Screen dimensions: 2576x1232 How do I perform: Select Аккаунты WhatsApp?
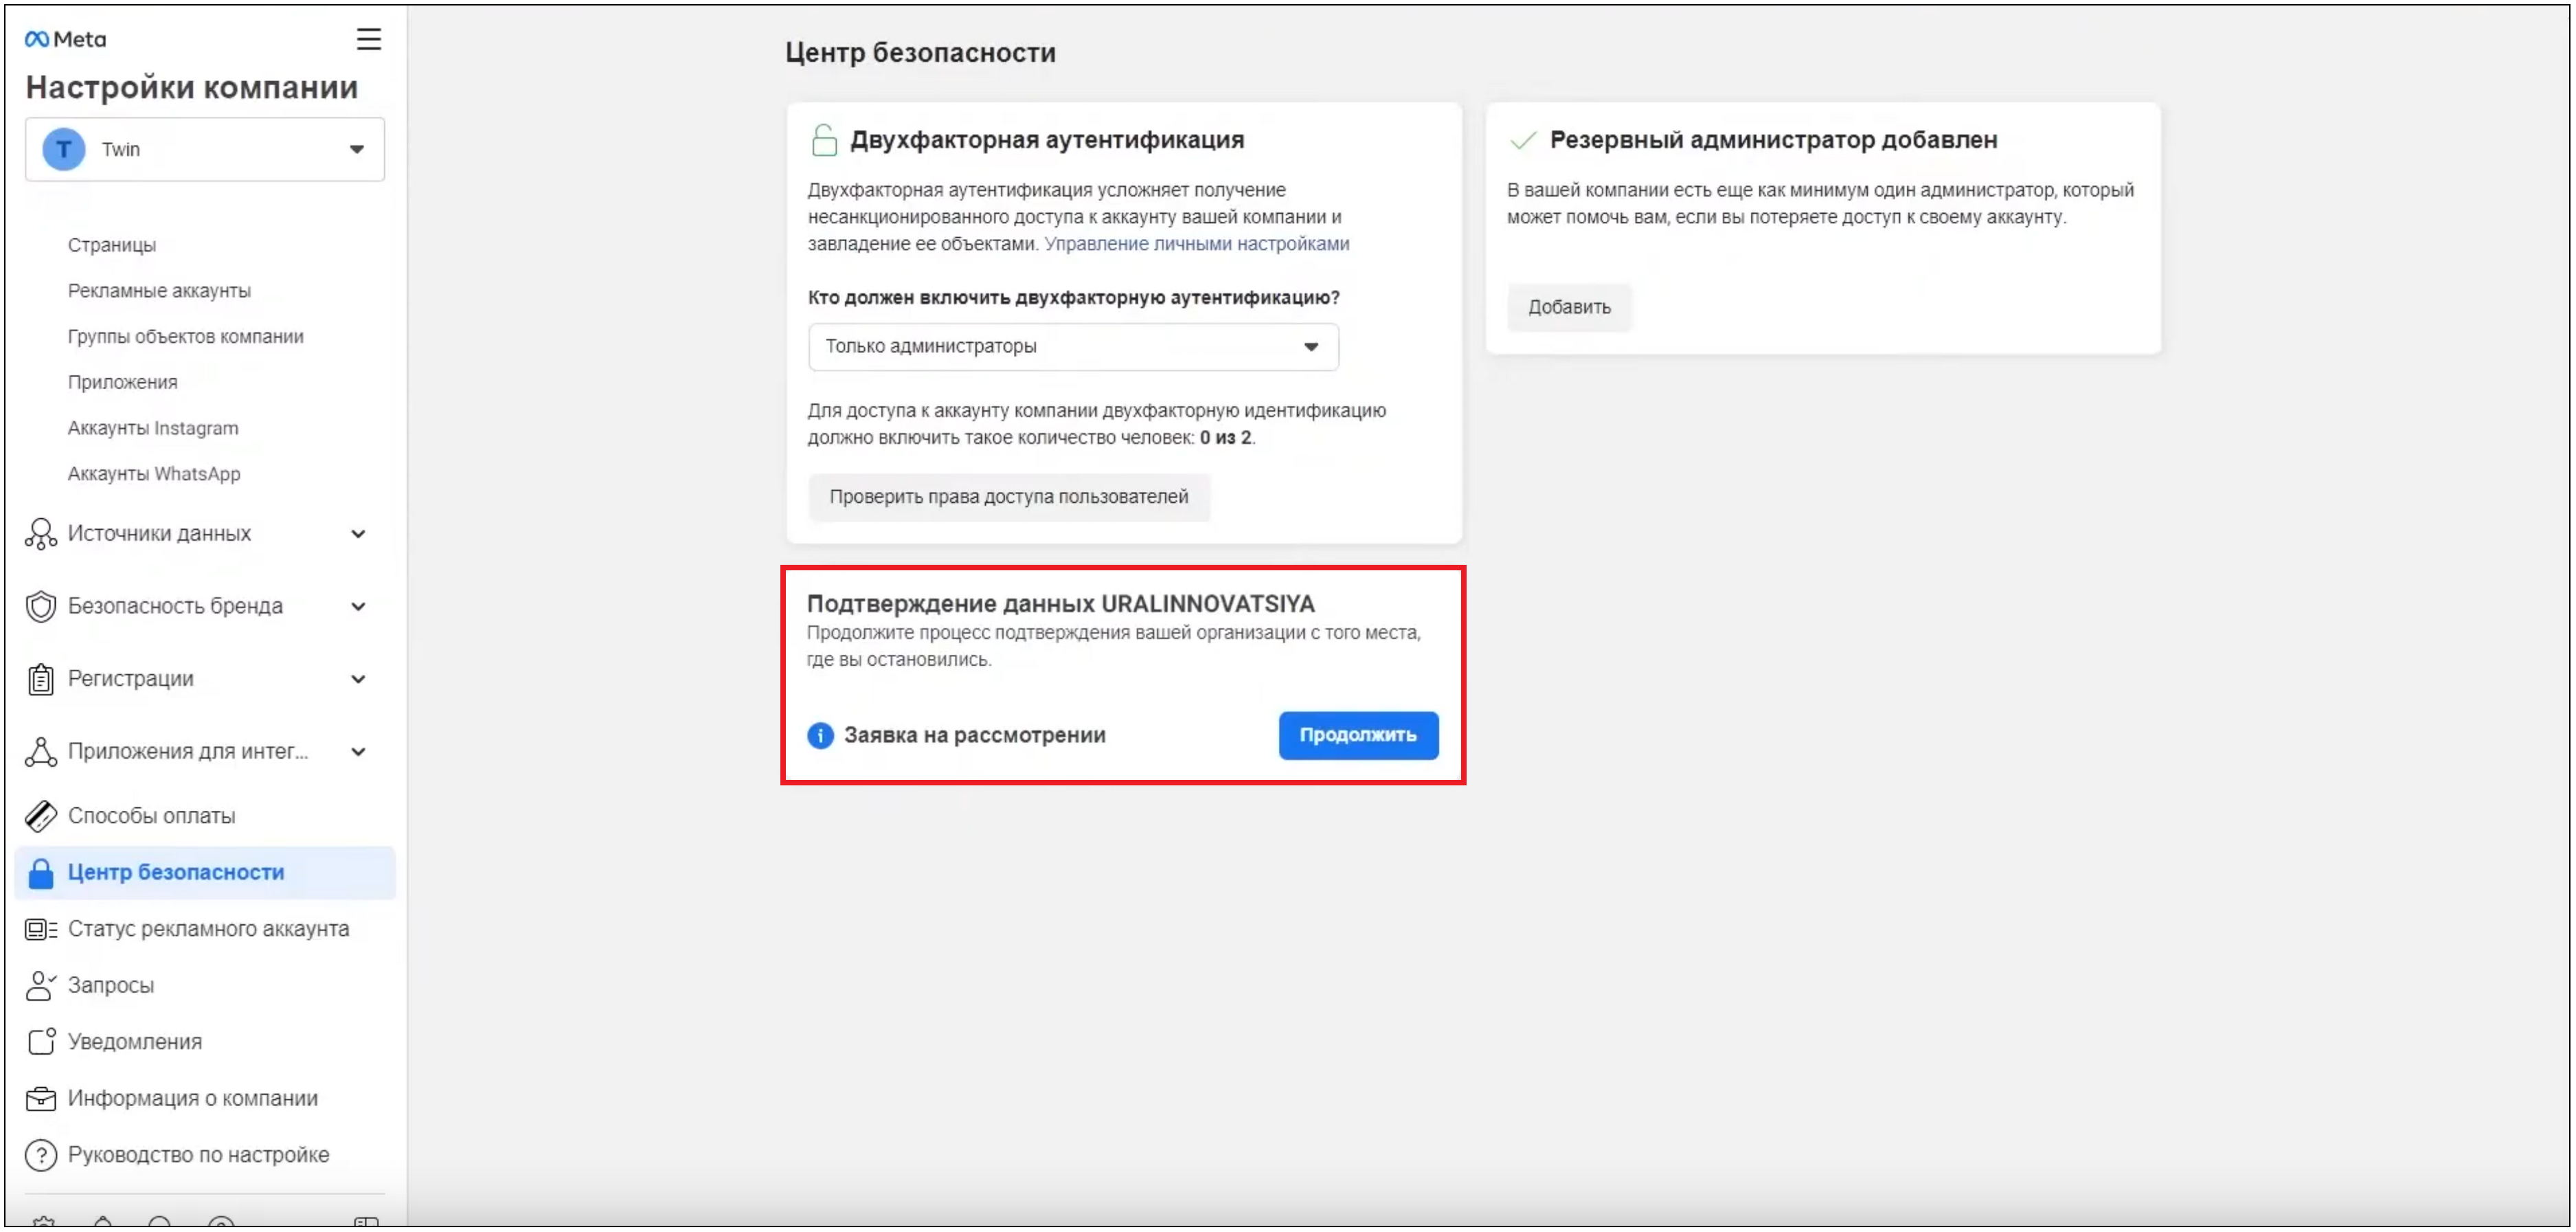click(154, 474)
